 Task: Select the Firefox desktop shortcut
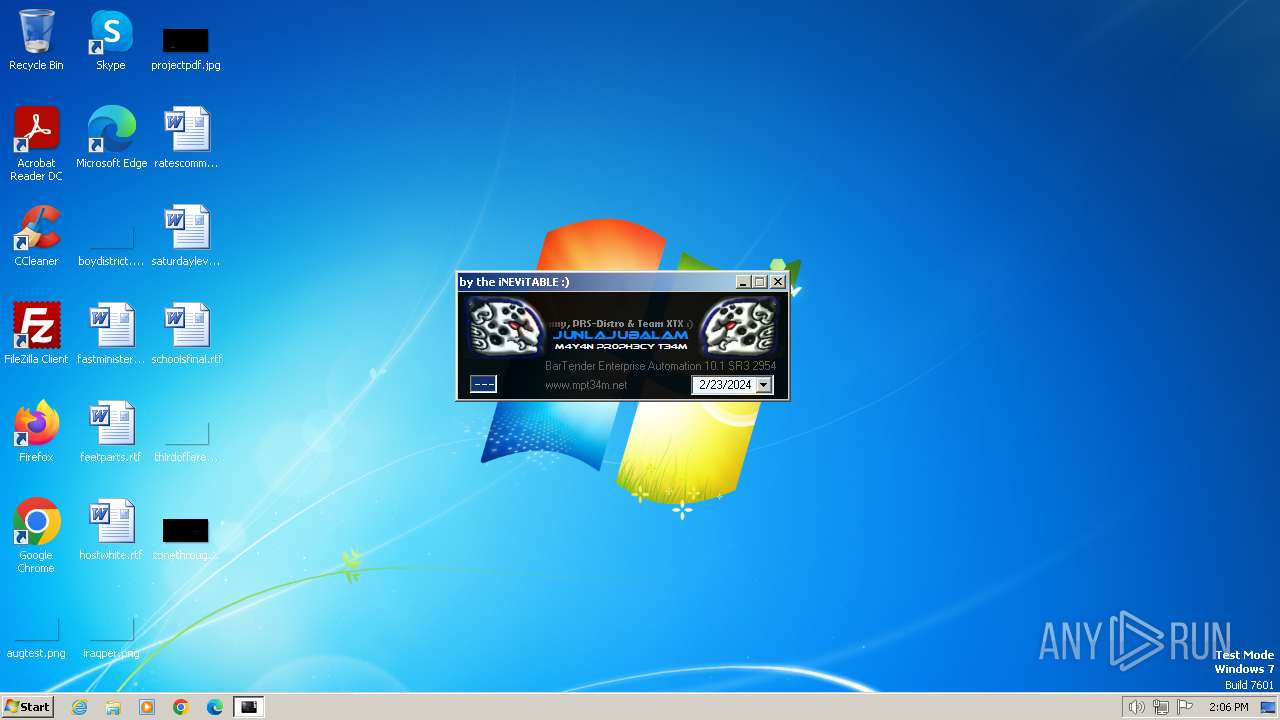click(36, 432)
